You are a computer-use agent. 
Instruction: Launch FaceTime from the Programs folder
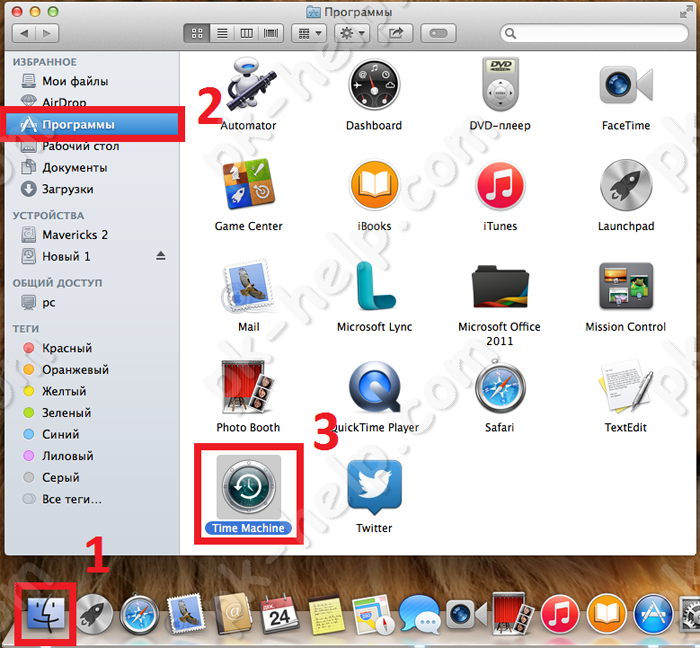pyautogui.click(x=626, y=85)
